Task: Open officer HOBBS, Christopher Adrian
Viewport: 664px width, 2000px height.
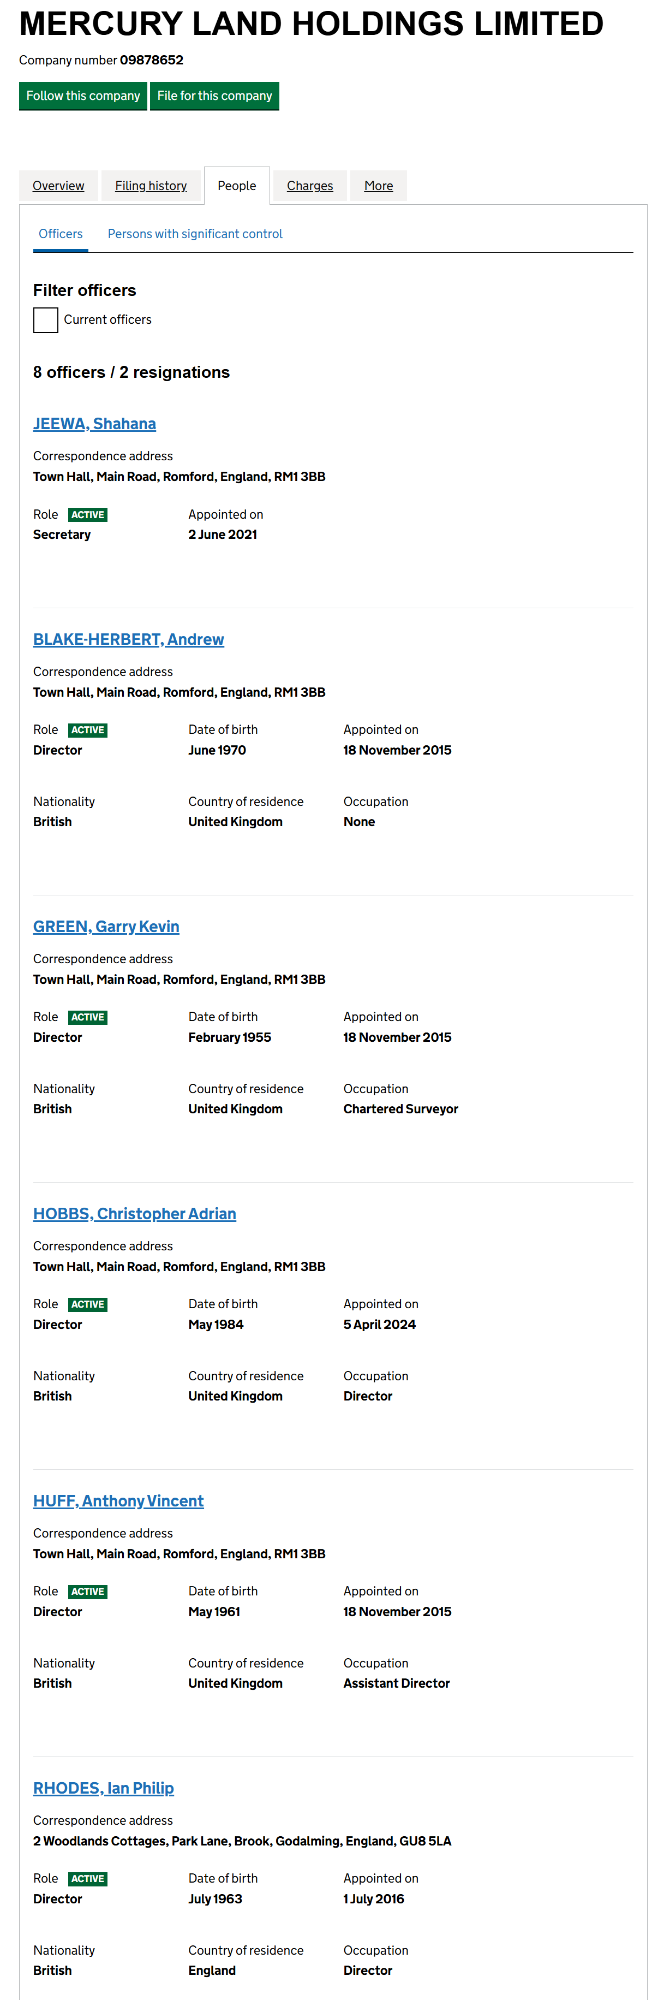Action: (x=134, y=1214)
